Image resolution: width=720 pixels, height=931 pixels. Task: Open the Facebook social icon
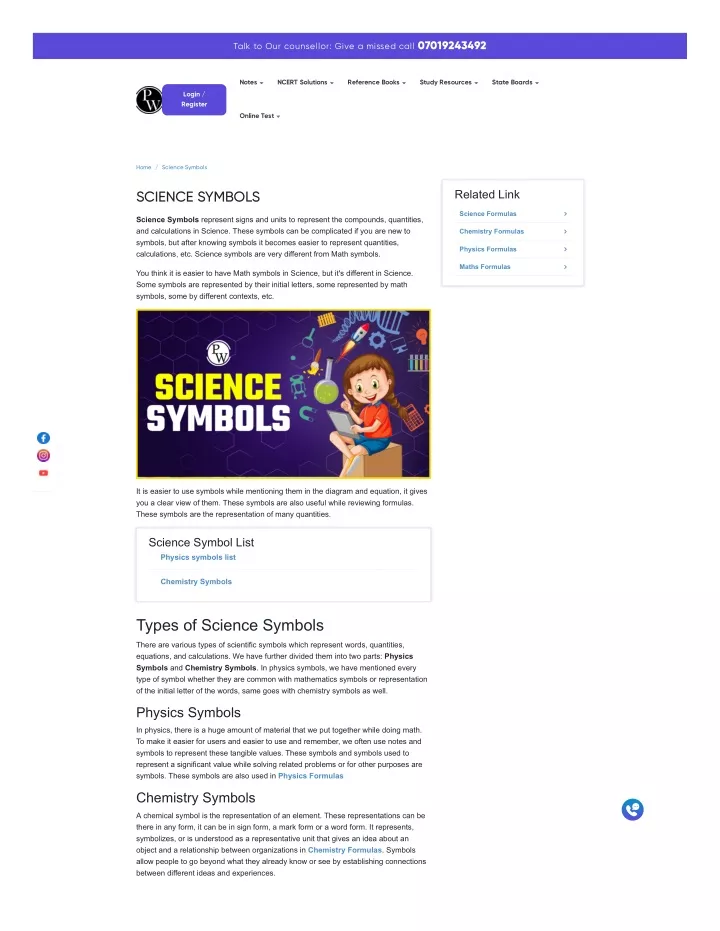pyautogui.click(x=43, y=438)
